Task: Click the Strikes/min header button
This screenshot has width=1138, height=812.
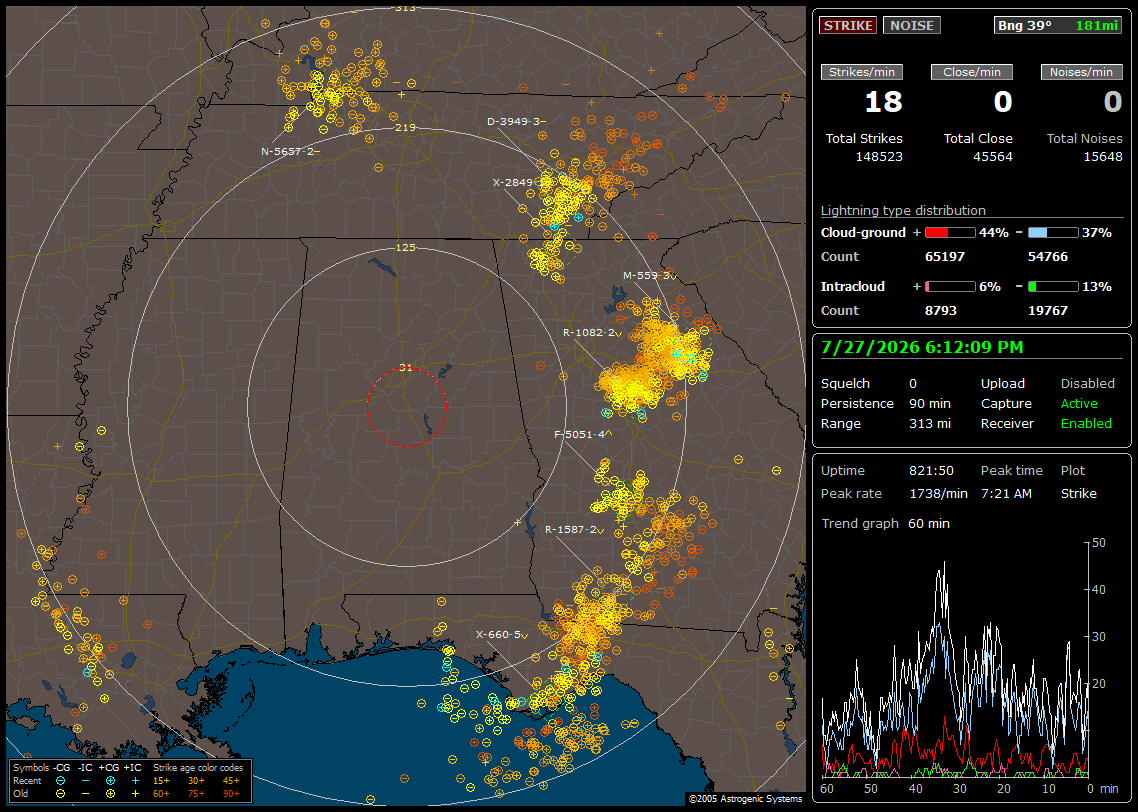Action: [x=861, y=72]
